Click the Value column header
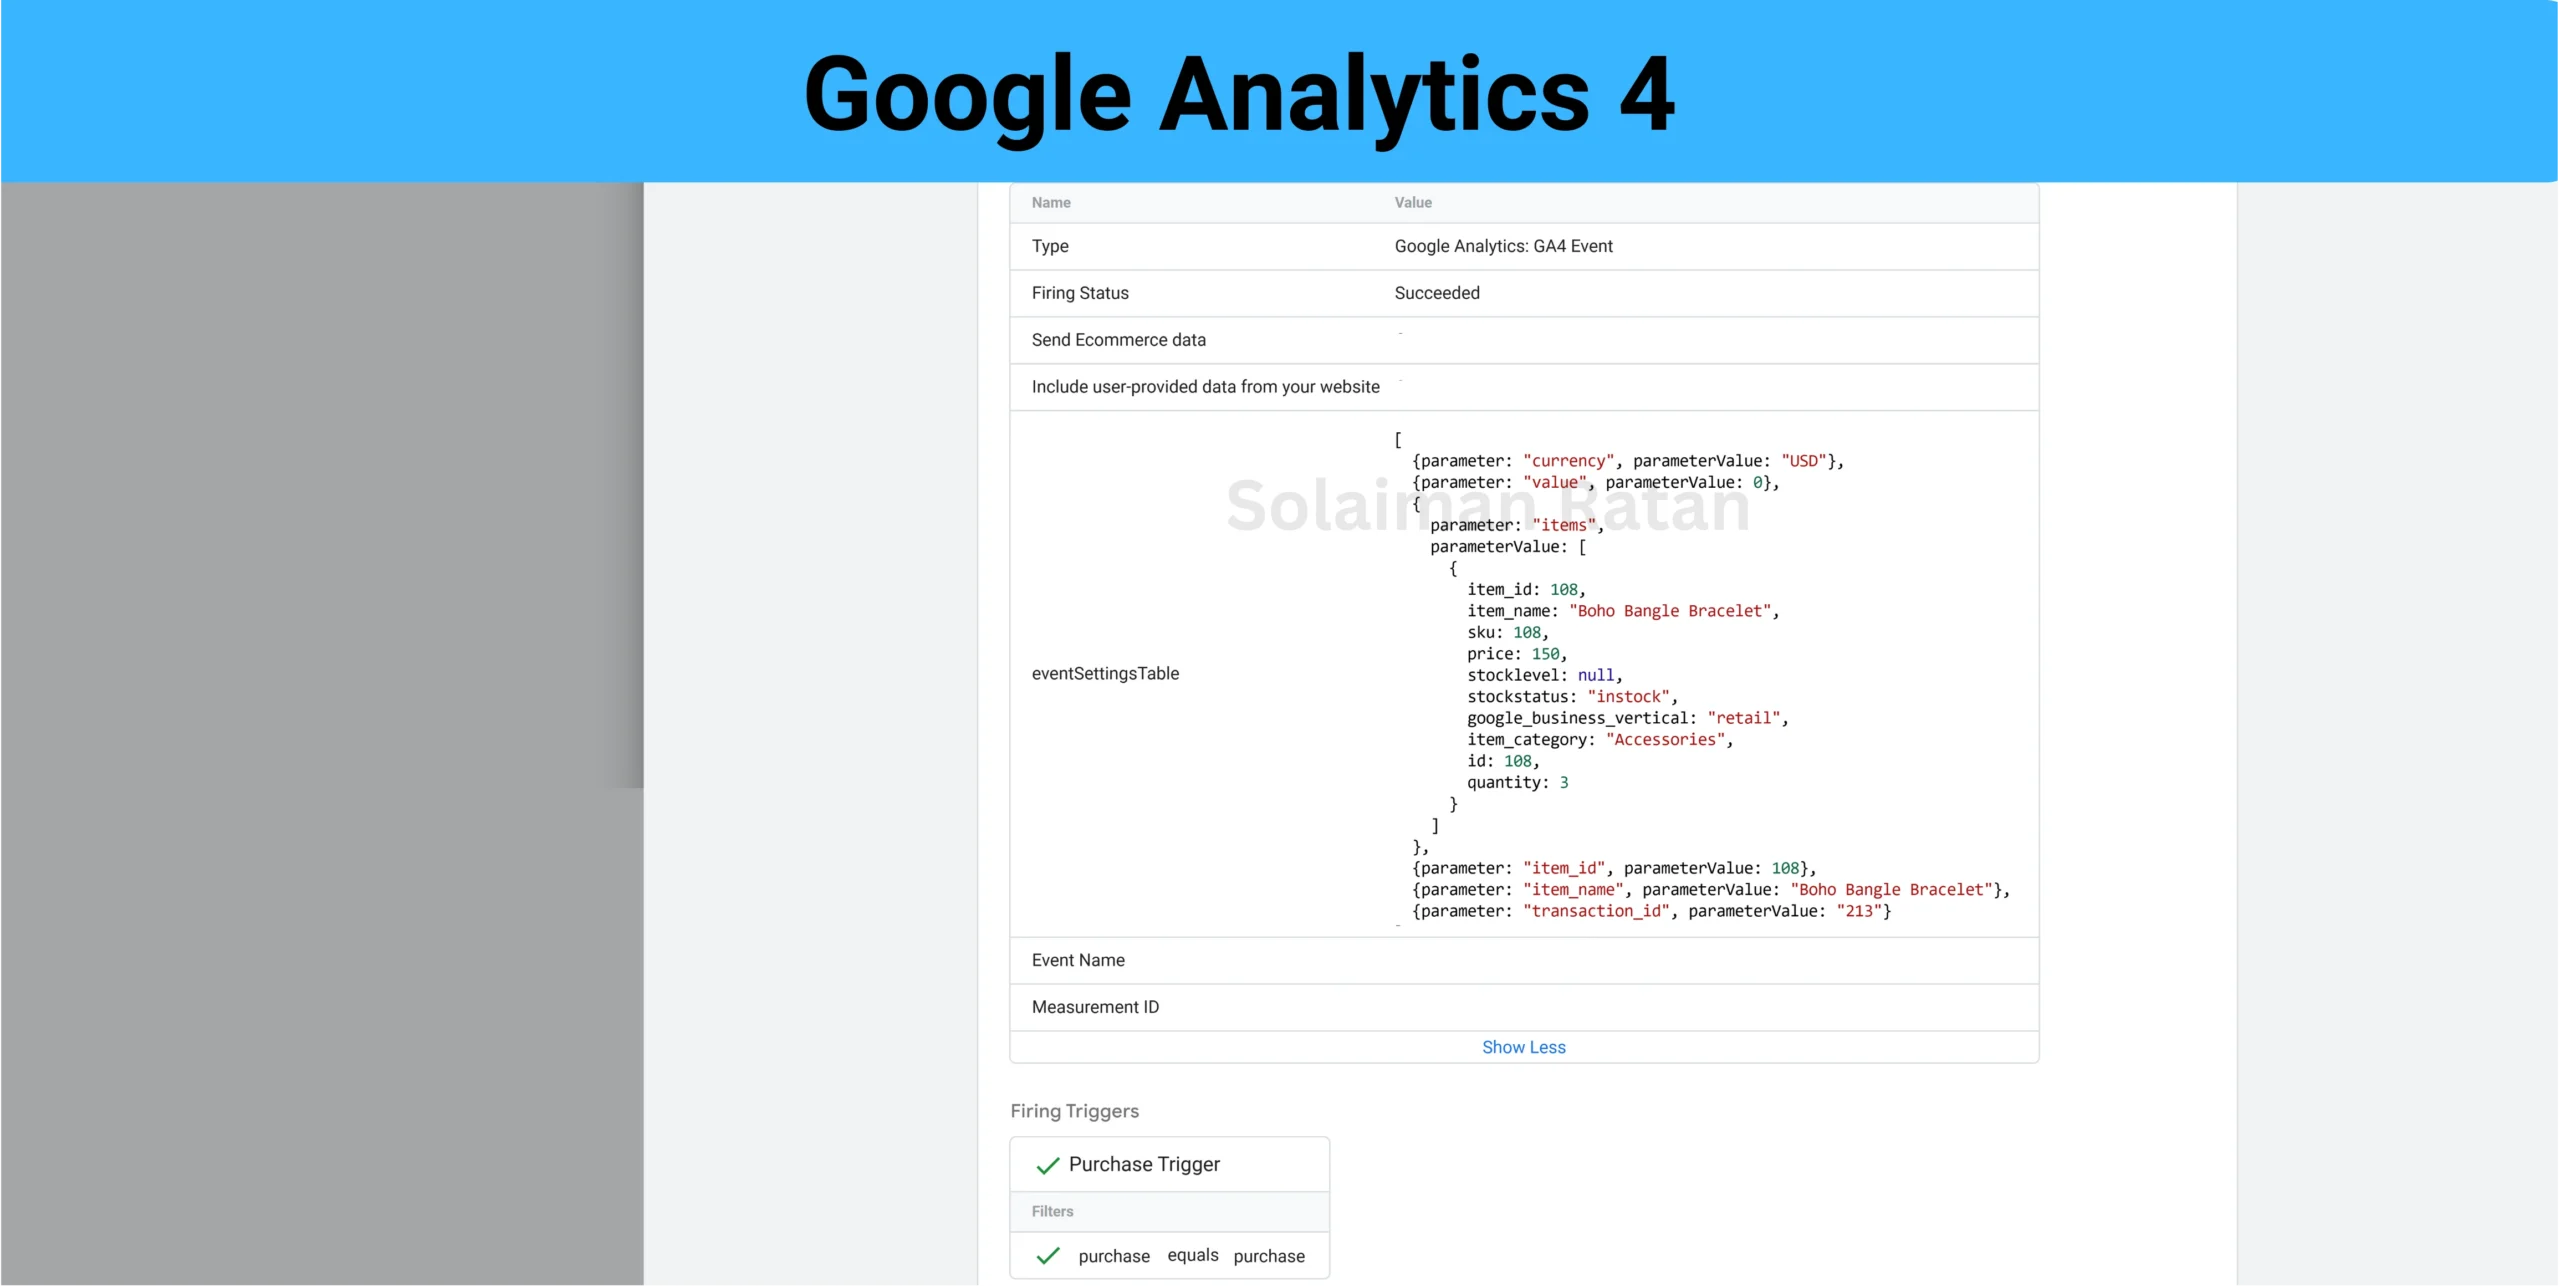Image resolution: width=2560 pixels, height=1287 pixels. (1413, 203)
